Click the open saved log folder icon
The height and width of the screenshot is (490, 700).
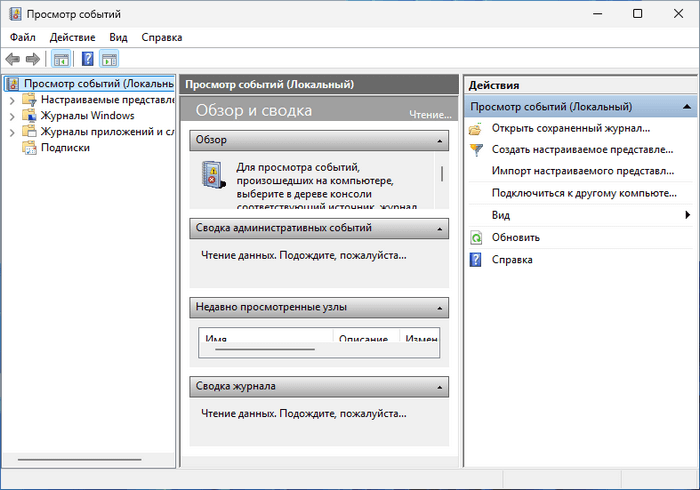476,128
